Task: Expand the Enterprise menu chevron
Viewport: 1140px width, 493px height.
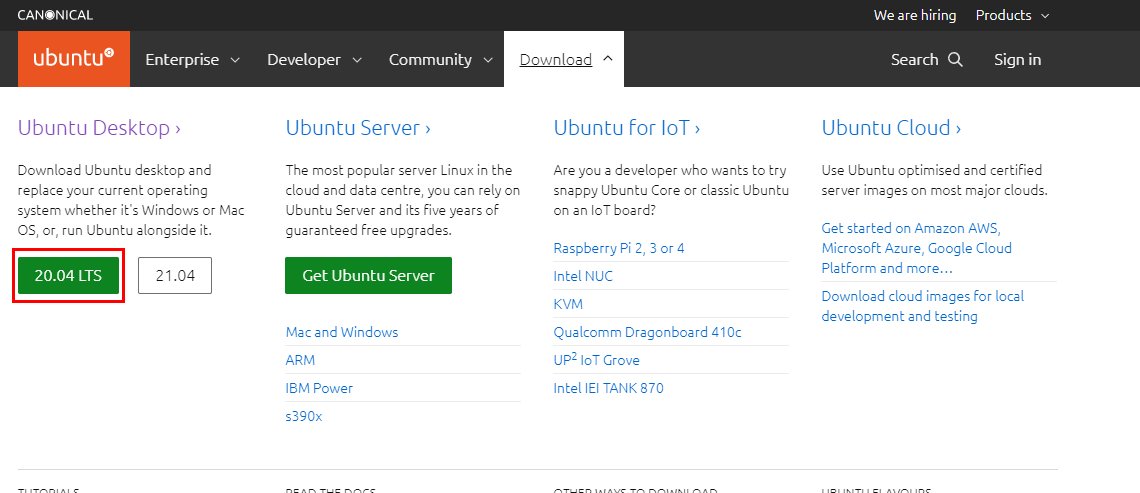Action: click(x=235, y=60)
